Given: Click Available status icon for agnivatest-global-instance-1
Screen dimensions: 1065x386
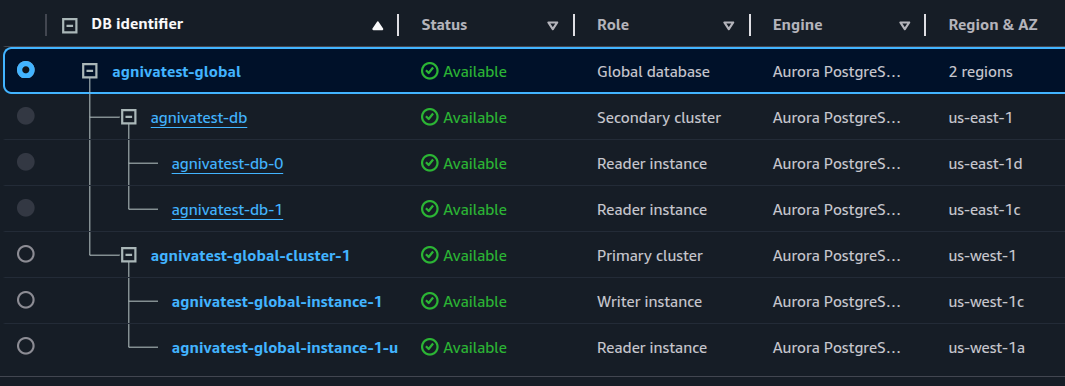Looking at the screenshot, I should coord(429,301).
